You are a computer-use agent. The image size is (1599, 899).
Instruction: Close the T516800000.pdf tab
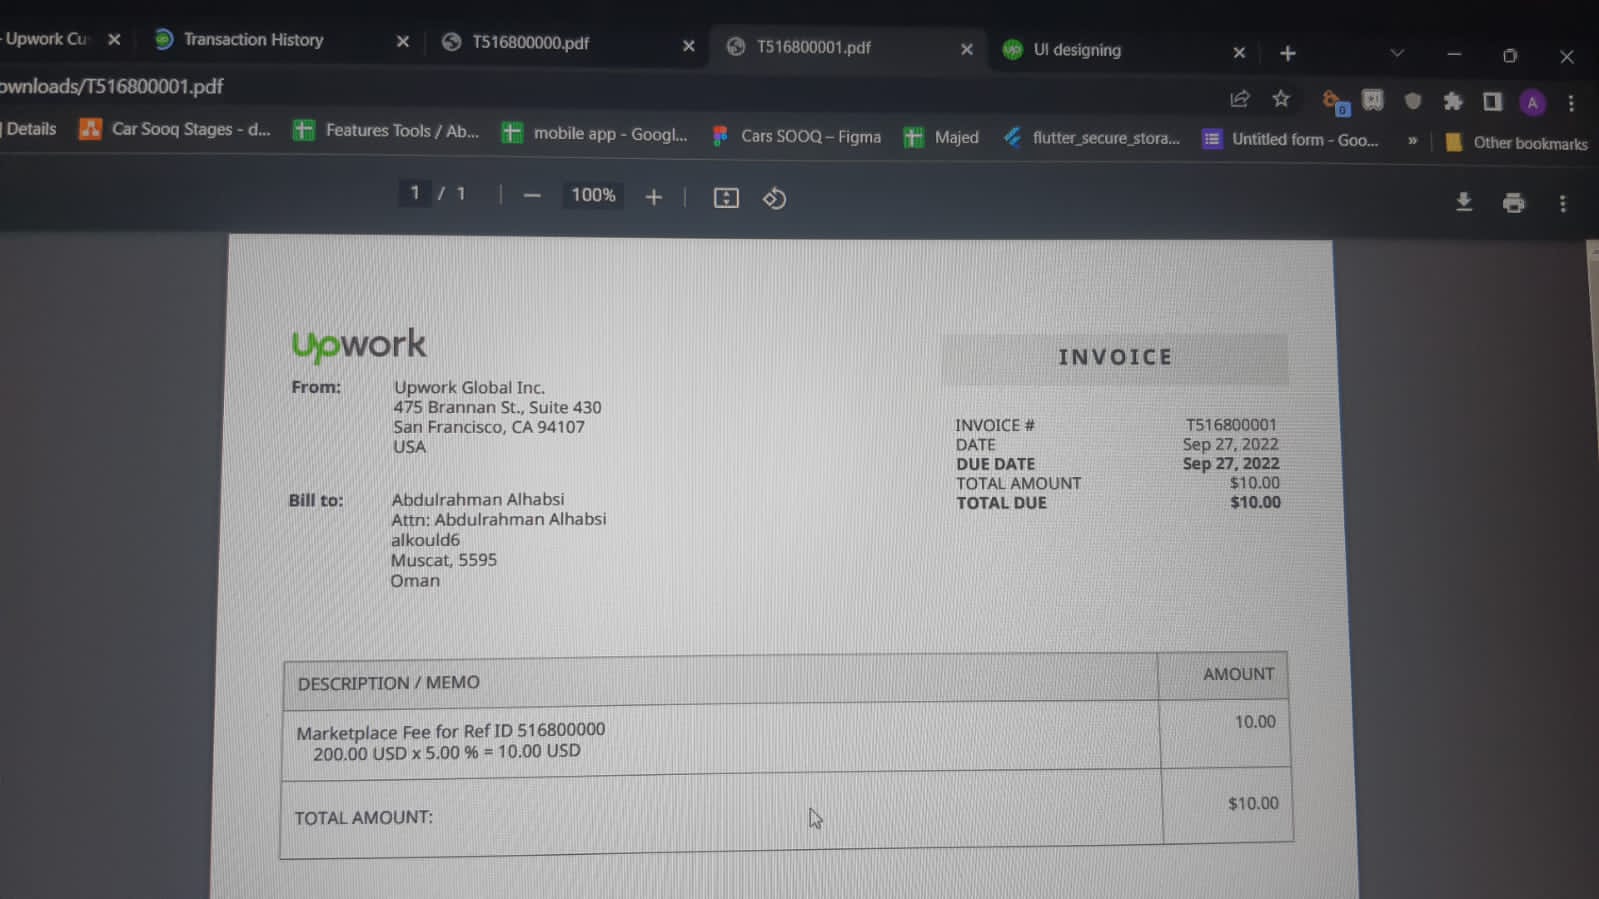pyautogui.click(x=688, y=46)
